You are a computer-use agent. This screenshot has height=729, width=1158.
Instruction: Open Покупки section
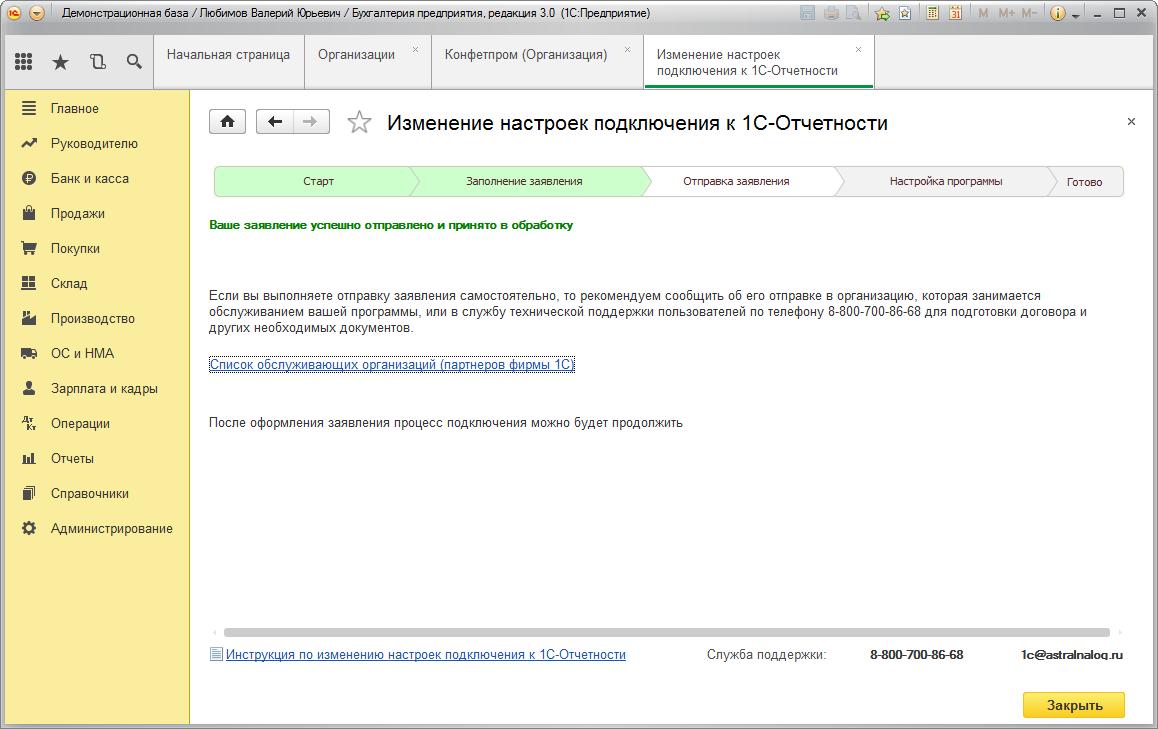[x=97, y=249]
